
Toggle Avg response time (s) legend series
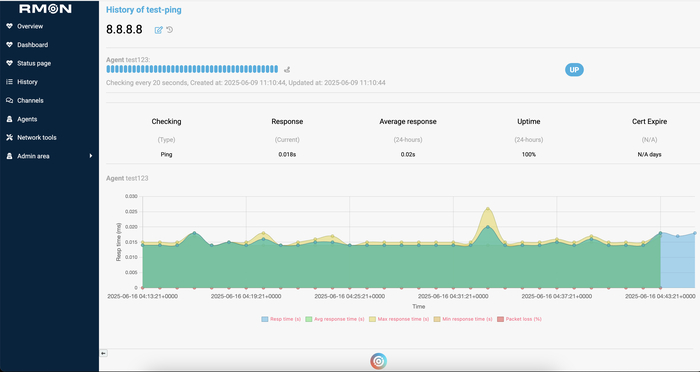[335, 319]
